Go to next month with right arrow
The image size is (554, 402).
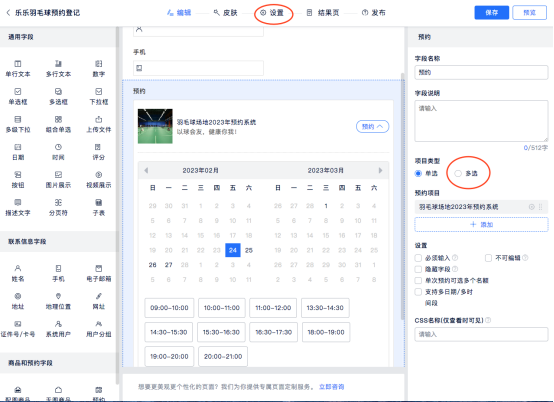(380, 170)
